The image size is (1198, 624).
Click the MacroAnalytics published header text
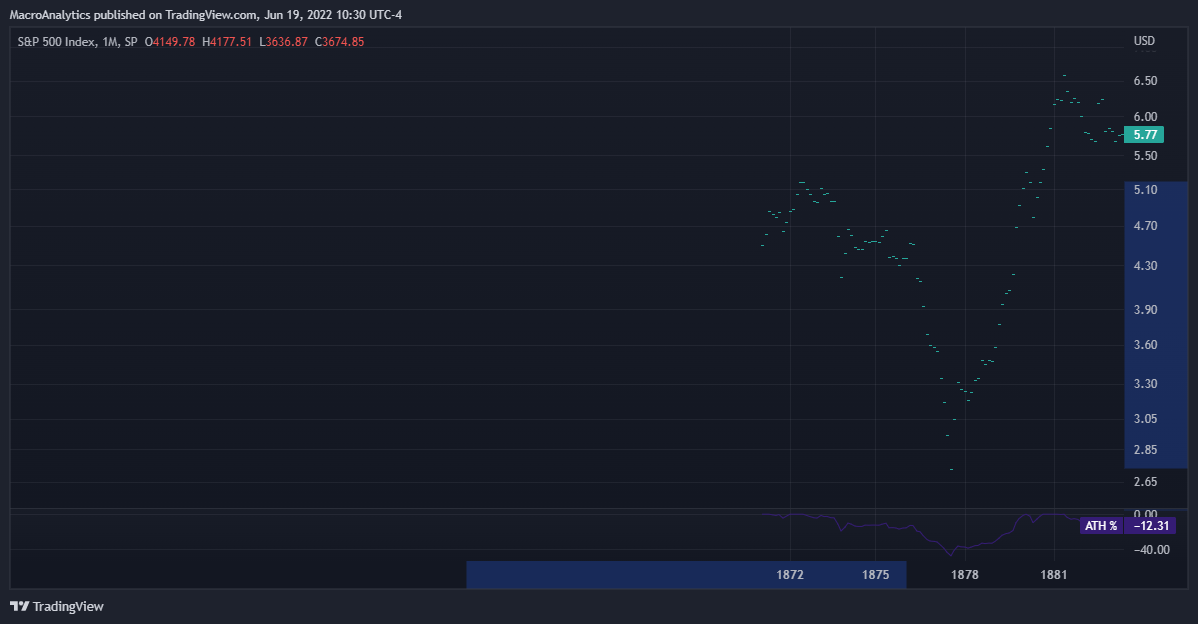click(x=206, y=15)
